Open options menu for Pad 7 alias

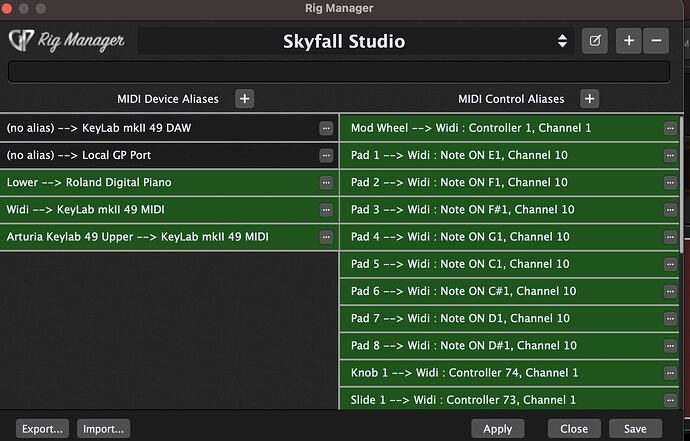(670, 319)
